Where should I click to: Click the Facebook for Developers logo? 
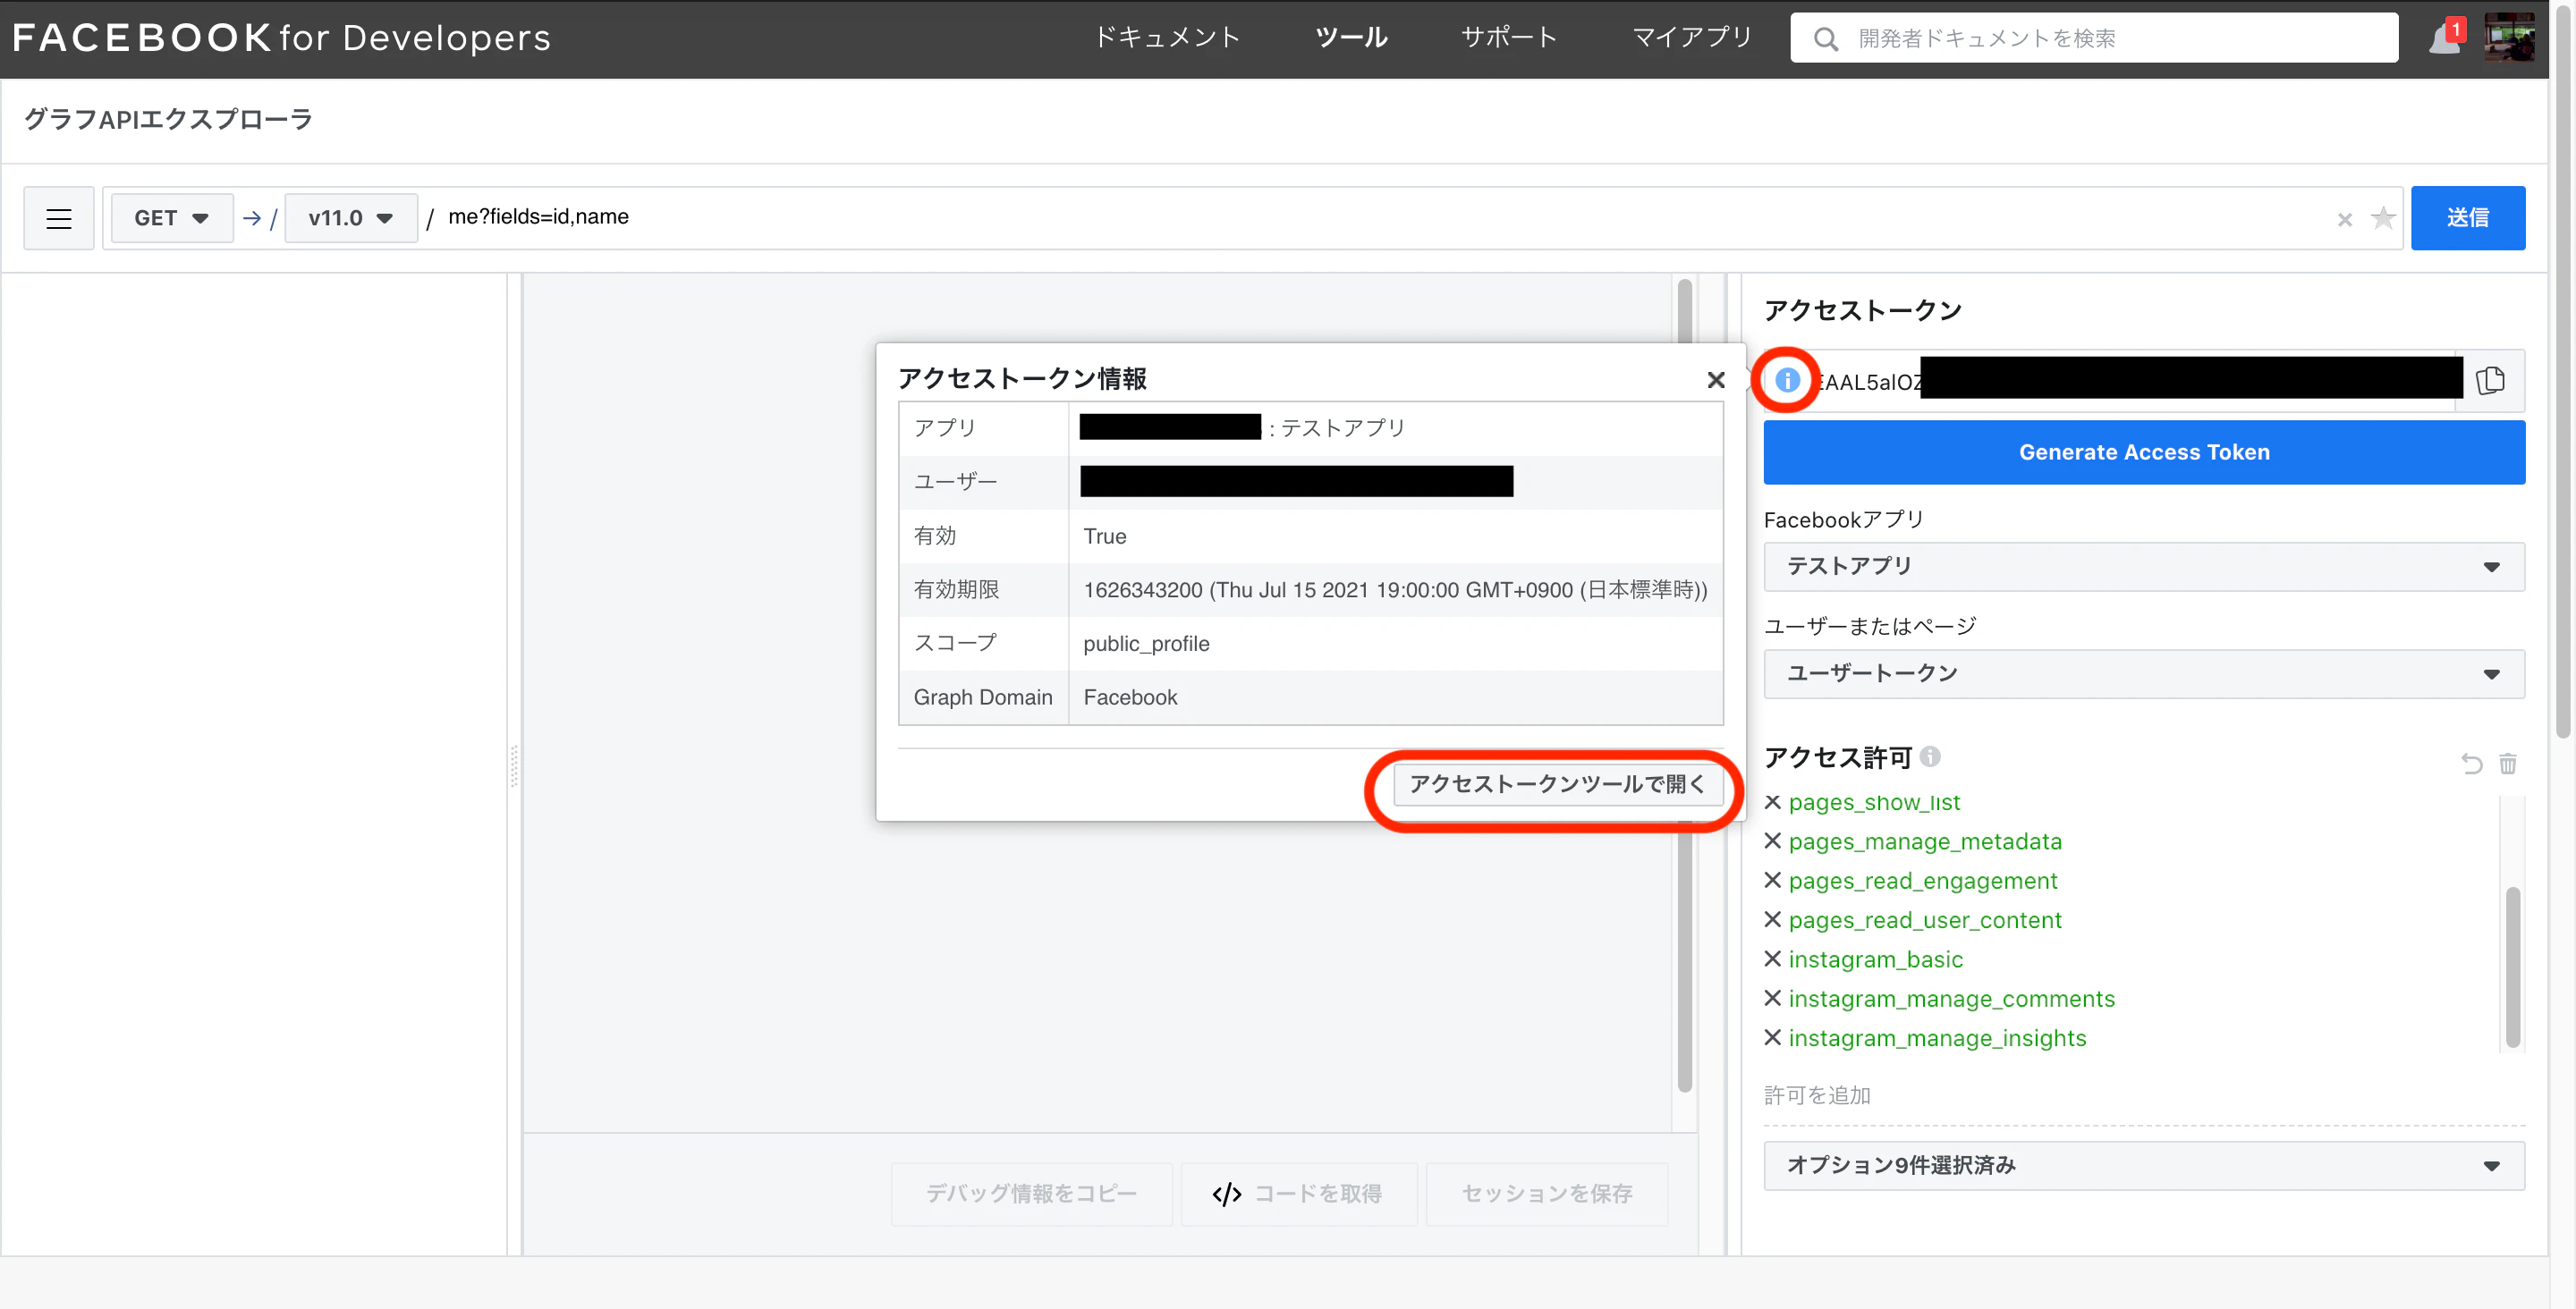pyautogui.click(x=281, y=38)
